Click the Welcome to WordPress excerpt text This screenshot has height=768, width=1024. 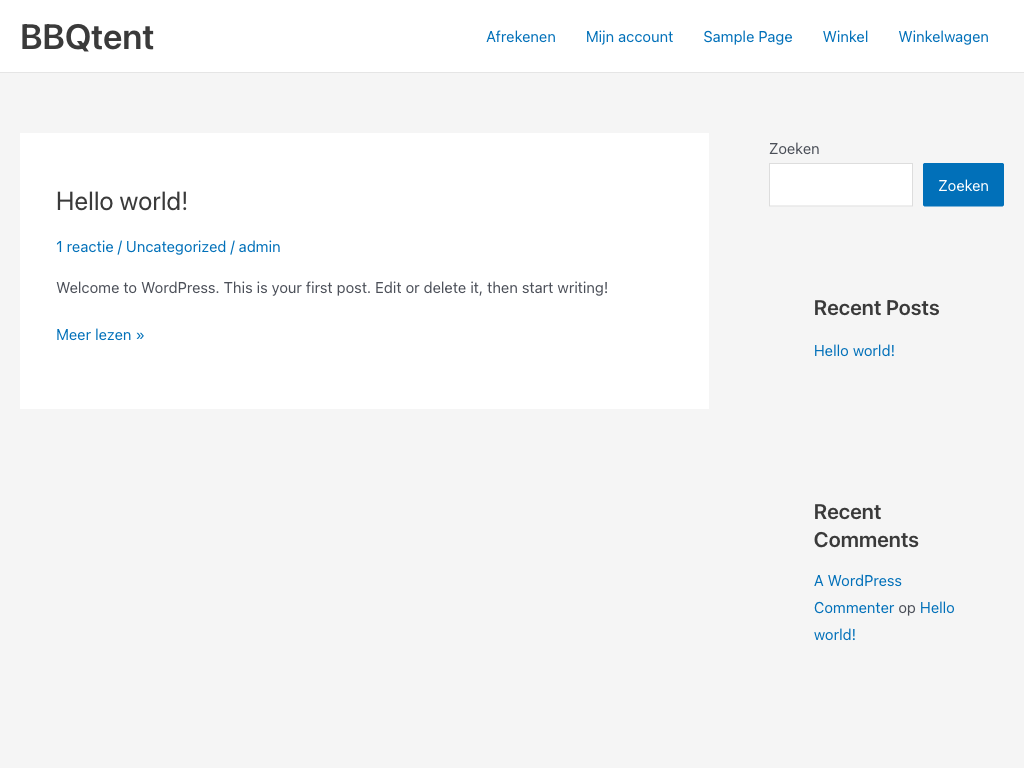332,288
